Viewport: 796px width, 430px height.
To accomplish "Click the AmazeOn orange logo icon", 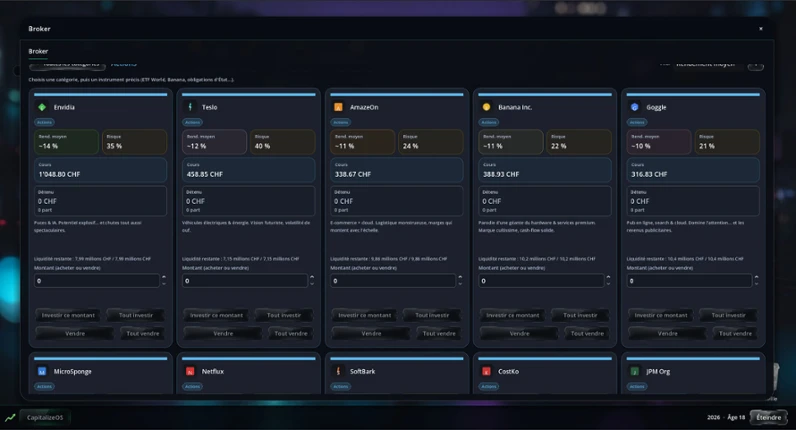I will [338, 107].
